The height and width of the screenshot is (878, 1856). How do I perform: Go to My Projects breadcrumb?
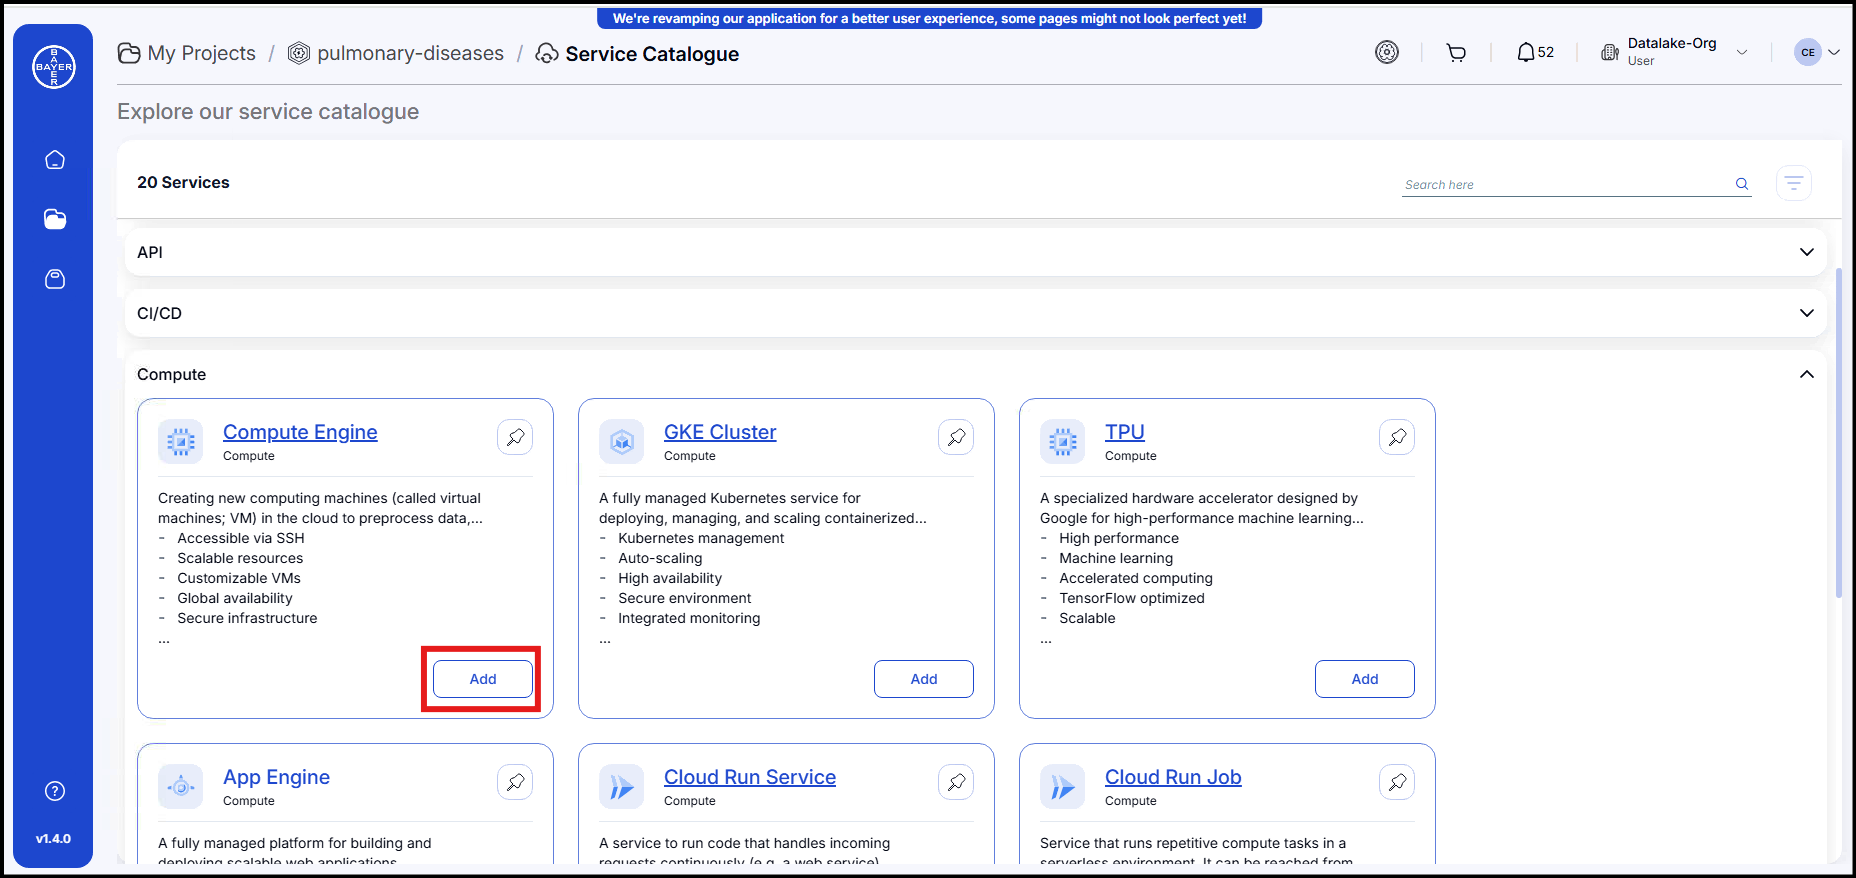[x=201, y=53]
